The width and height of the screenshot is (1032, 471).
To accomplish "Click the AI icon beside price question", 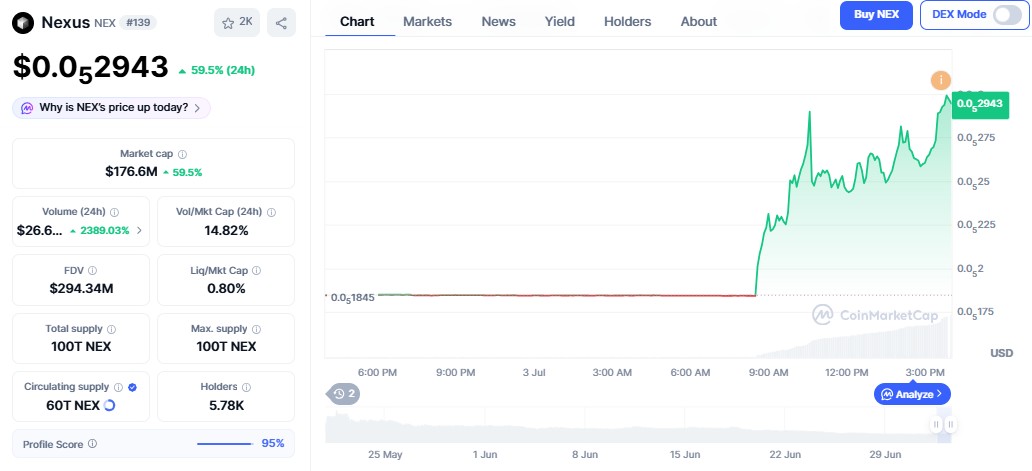I will 27,108.
